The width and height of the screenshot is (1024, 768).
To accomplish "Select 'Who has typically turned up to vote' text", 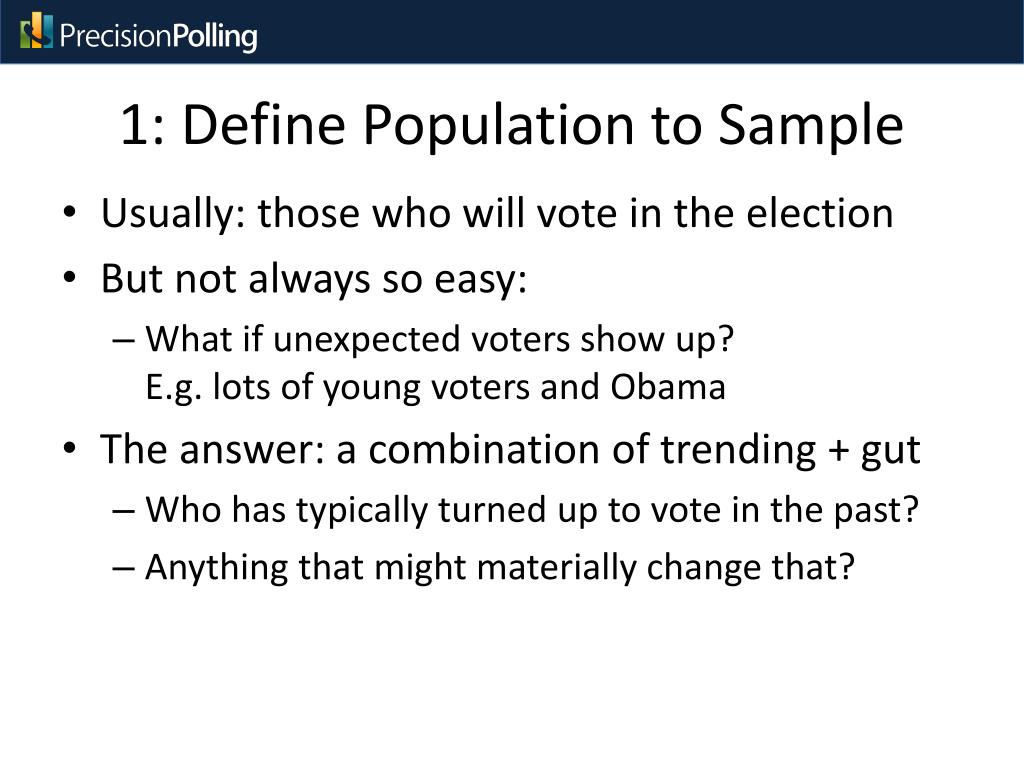I will 531,510.
